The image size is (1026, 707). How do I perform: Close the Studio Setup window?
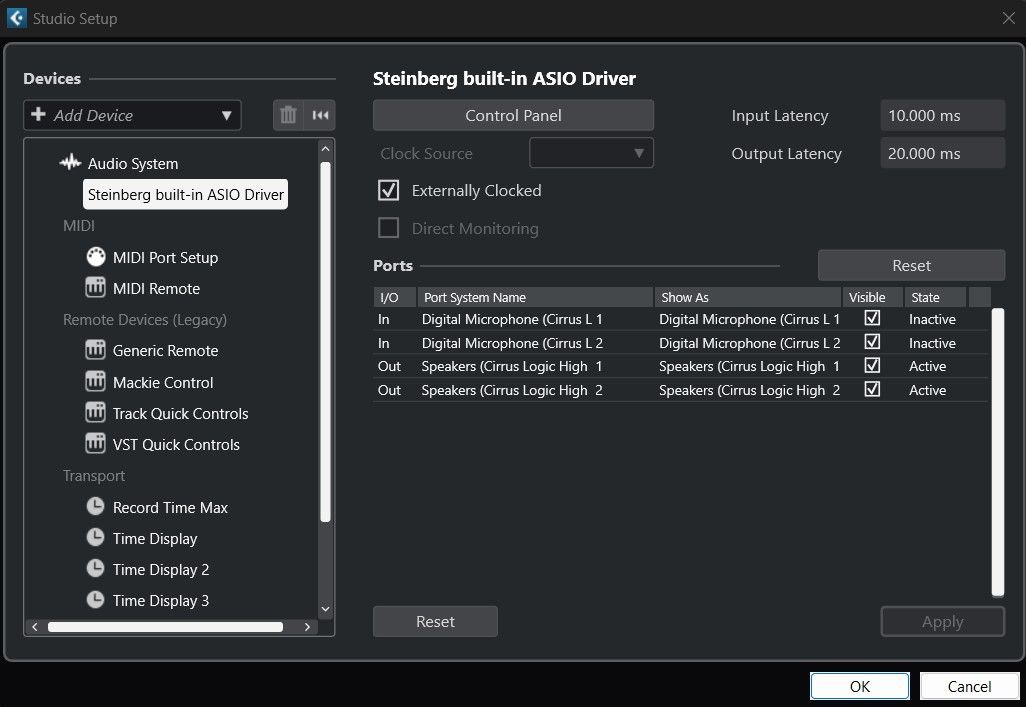[x=1008, y=18]
